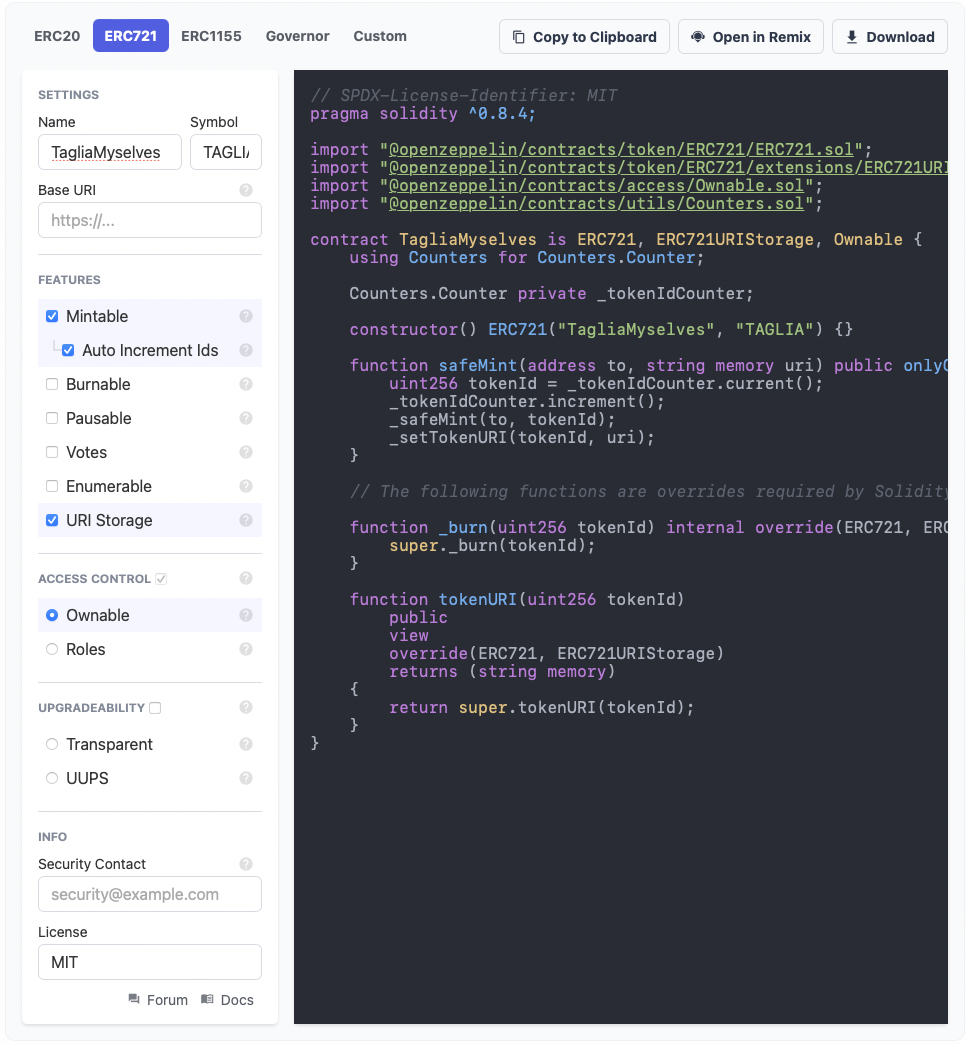The width and height of the screenshot is (966, 1045).
Task: Click help icon for URI Storage
Action: 246,520
